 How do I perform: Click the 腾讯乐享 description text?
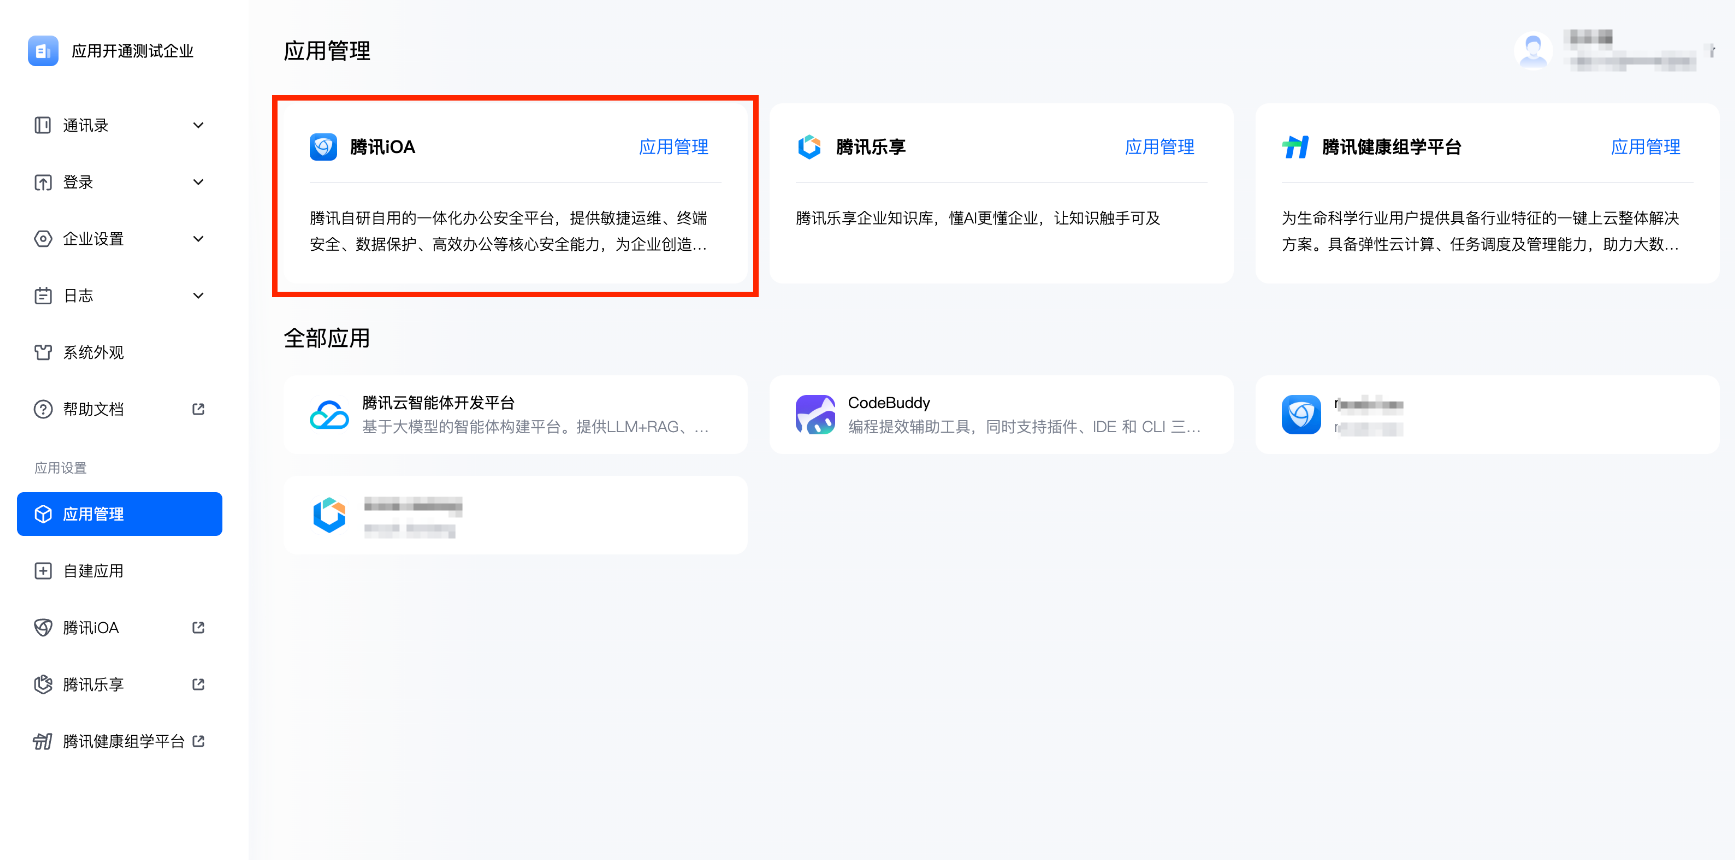click(978, 218)
